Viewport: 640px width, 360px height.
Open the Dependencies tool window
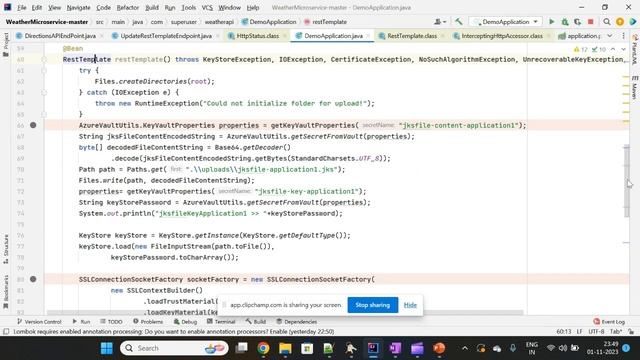point(296,322)
